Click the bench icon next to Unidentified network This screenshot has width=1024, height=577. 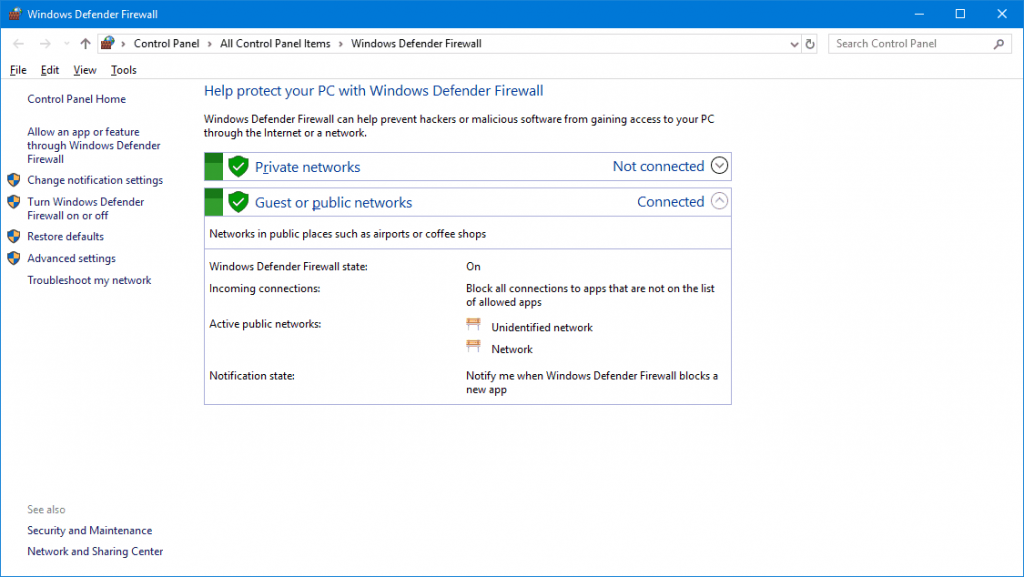pos(474,326)
